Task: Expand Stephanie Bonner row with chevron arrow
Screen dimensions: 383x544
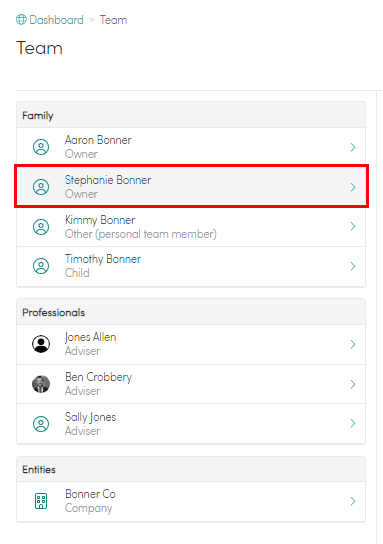Action: [353, 187]
